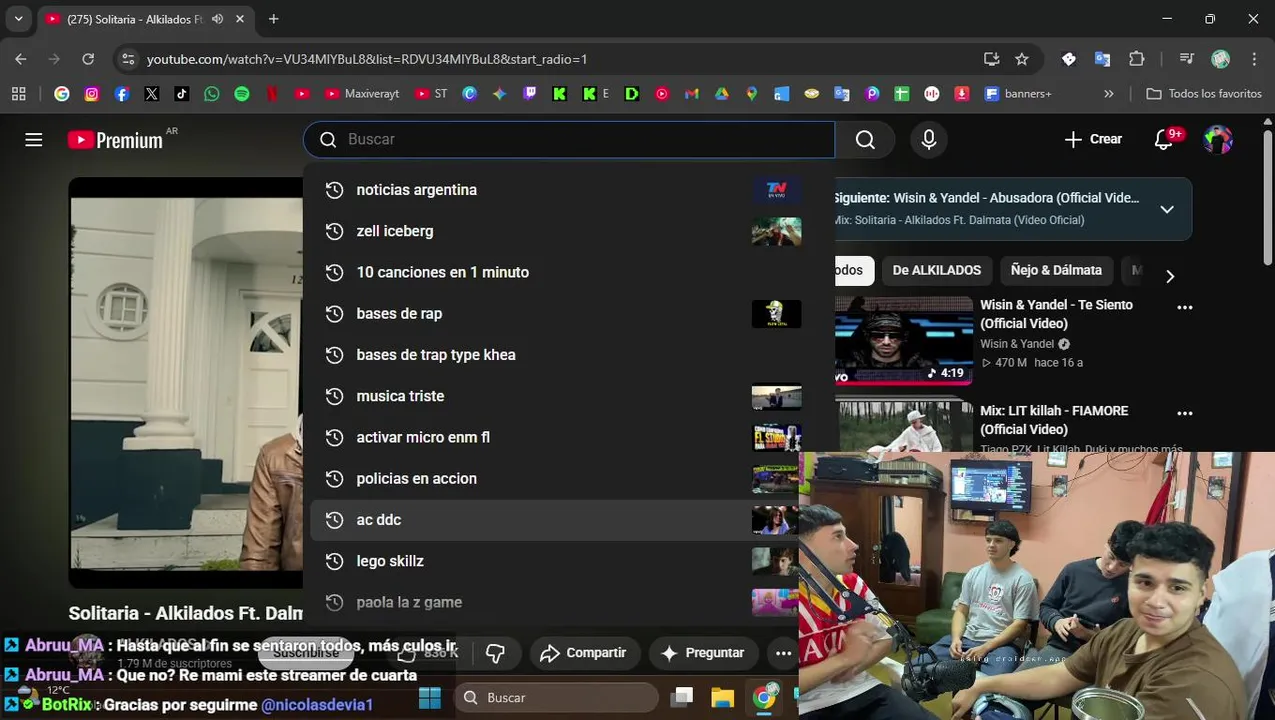Select the highlighted 'ac ddc' suggestion

pos(555,520)
